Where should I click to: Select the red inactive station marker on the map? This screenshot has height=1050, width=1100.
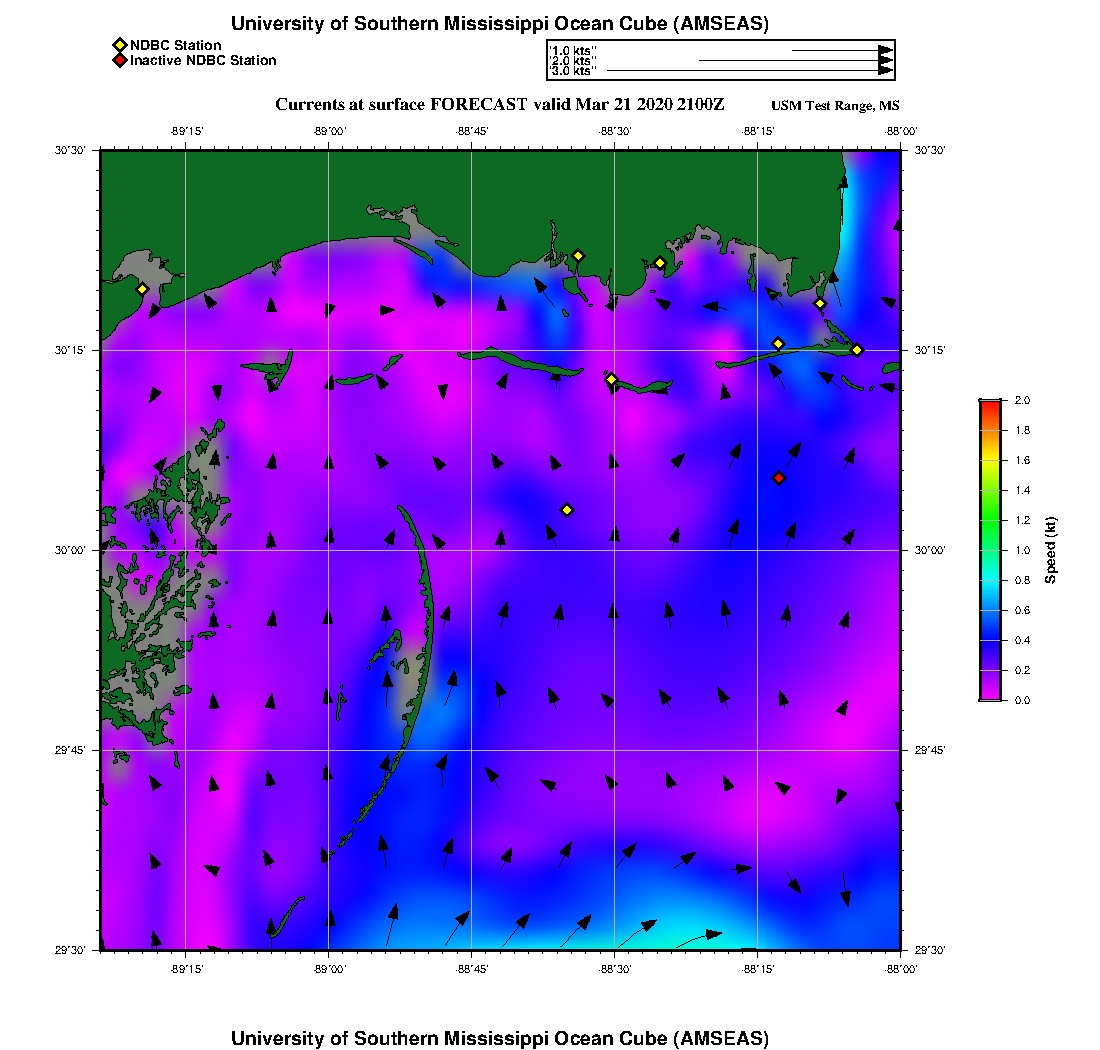pyautogui.click(x=779, y=478)
